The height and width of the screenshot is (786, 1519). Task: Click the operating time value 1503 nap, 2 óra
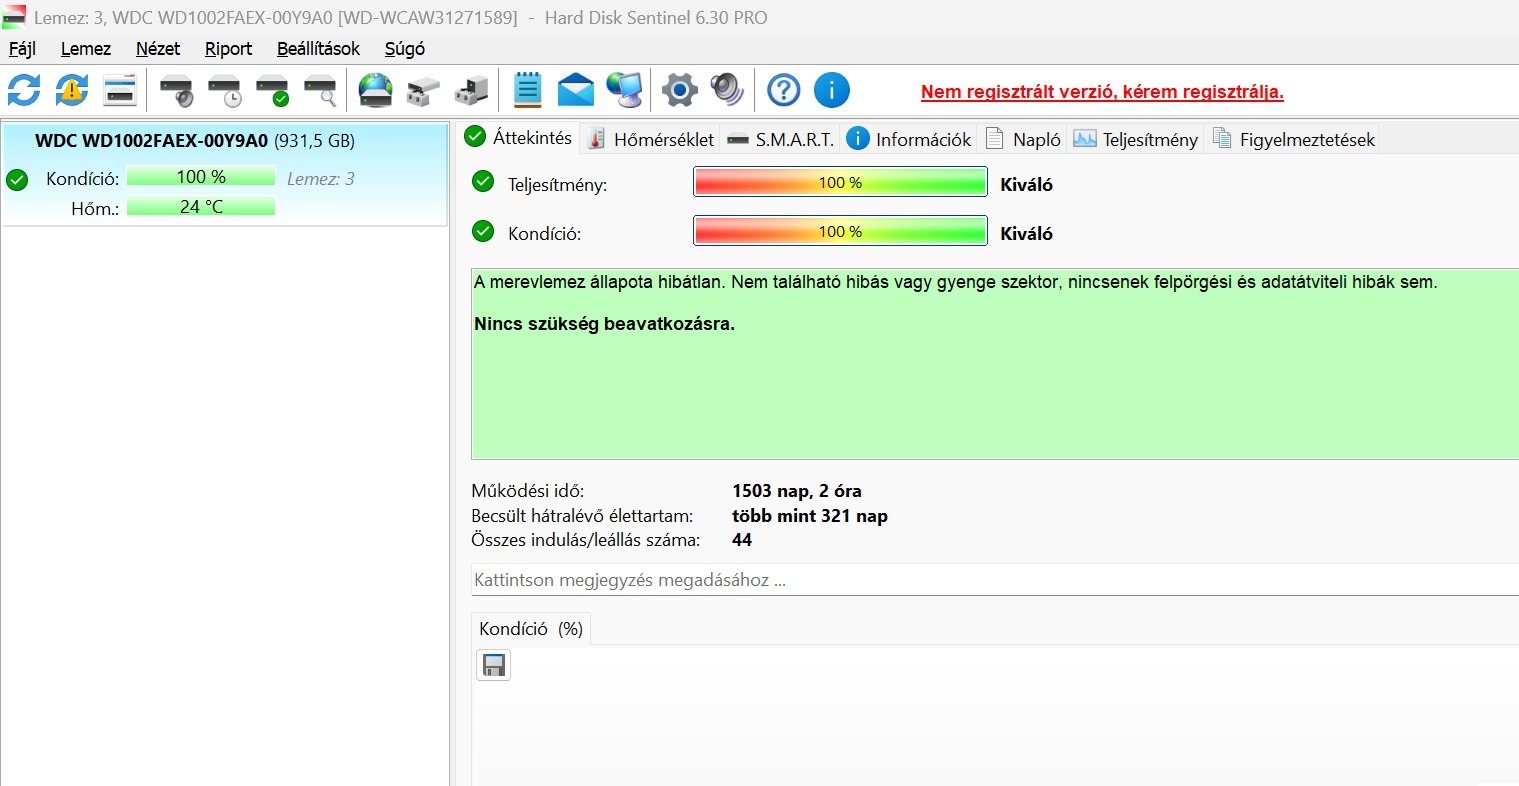[797, 491]
